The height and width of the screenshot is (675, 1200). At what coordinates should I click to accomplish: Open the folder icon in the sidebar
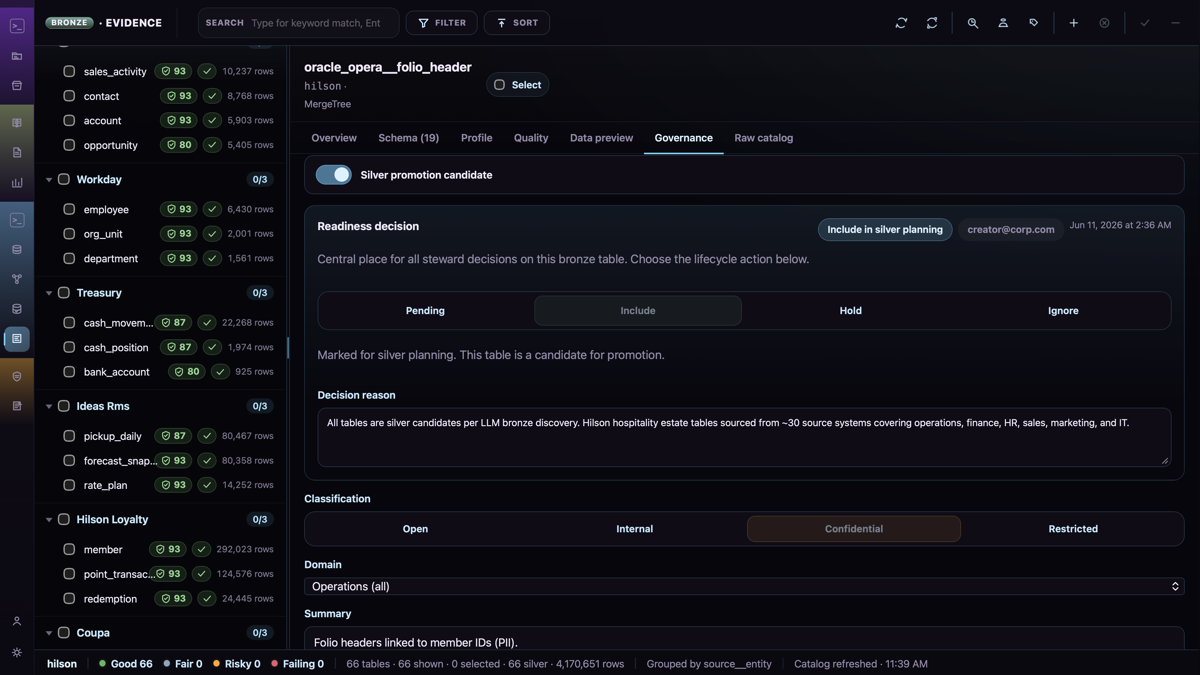click(x=17, y=56)
